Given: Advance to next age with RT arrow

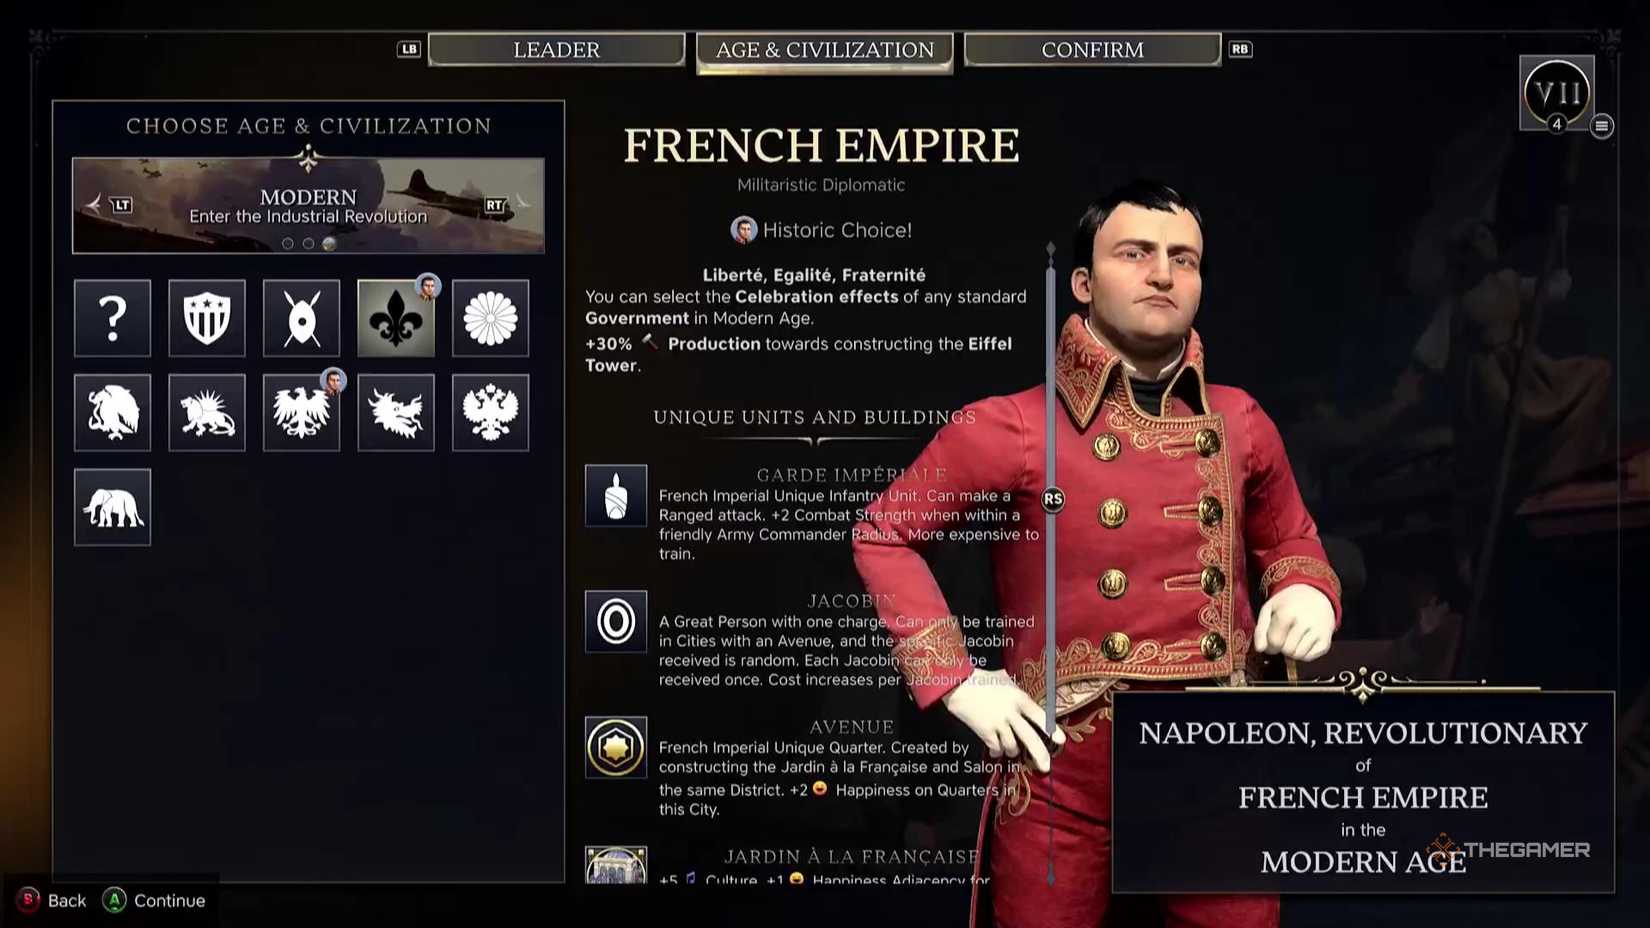Looking at the screenshot, I should (508, 204).
